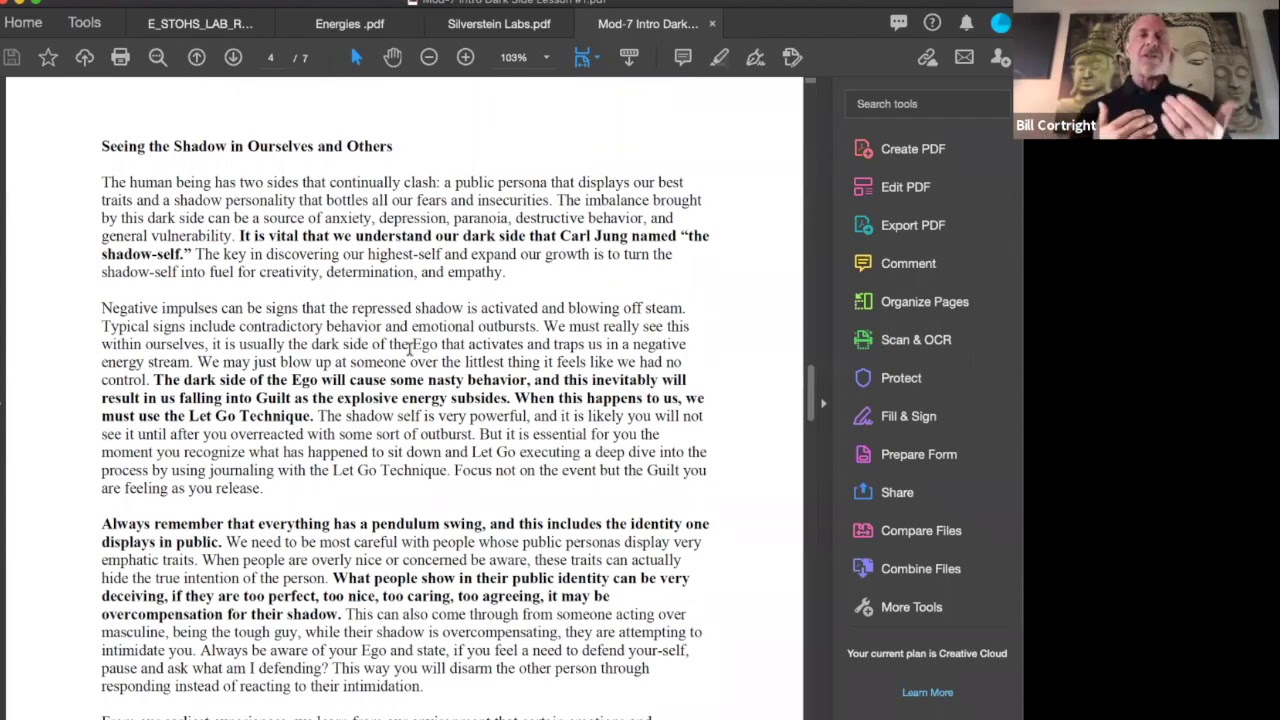Open the chat notifications icon
1280x720 pixels.
[899, 23]
